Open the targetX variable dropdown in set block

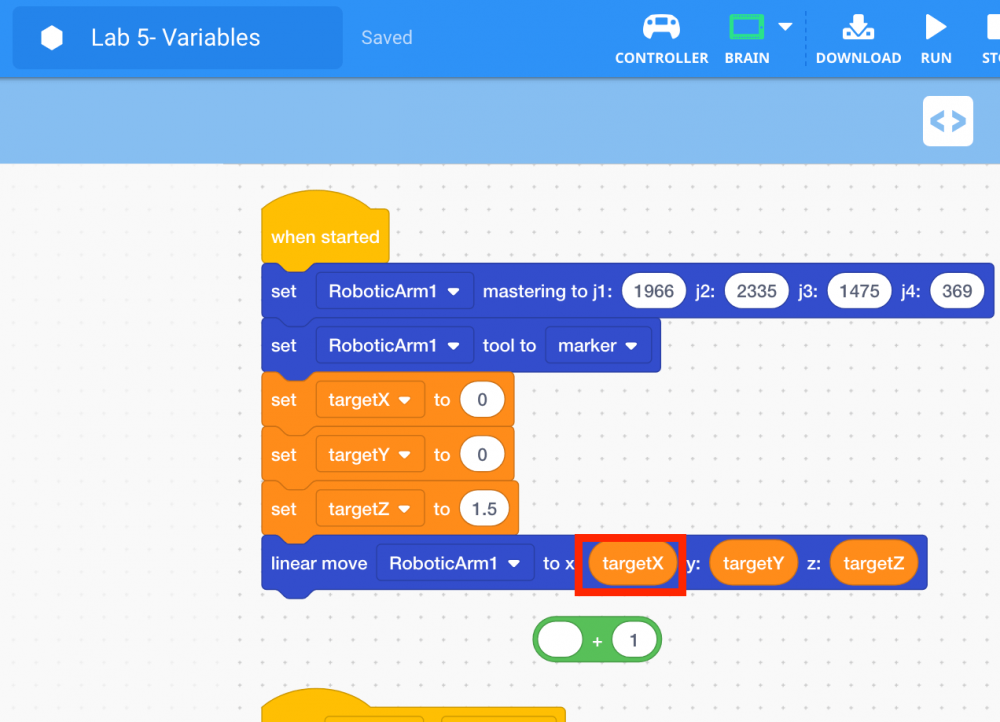click(370, 400)
